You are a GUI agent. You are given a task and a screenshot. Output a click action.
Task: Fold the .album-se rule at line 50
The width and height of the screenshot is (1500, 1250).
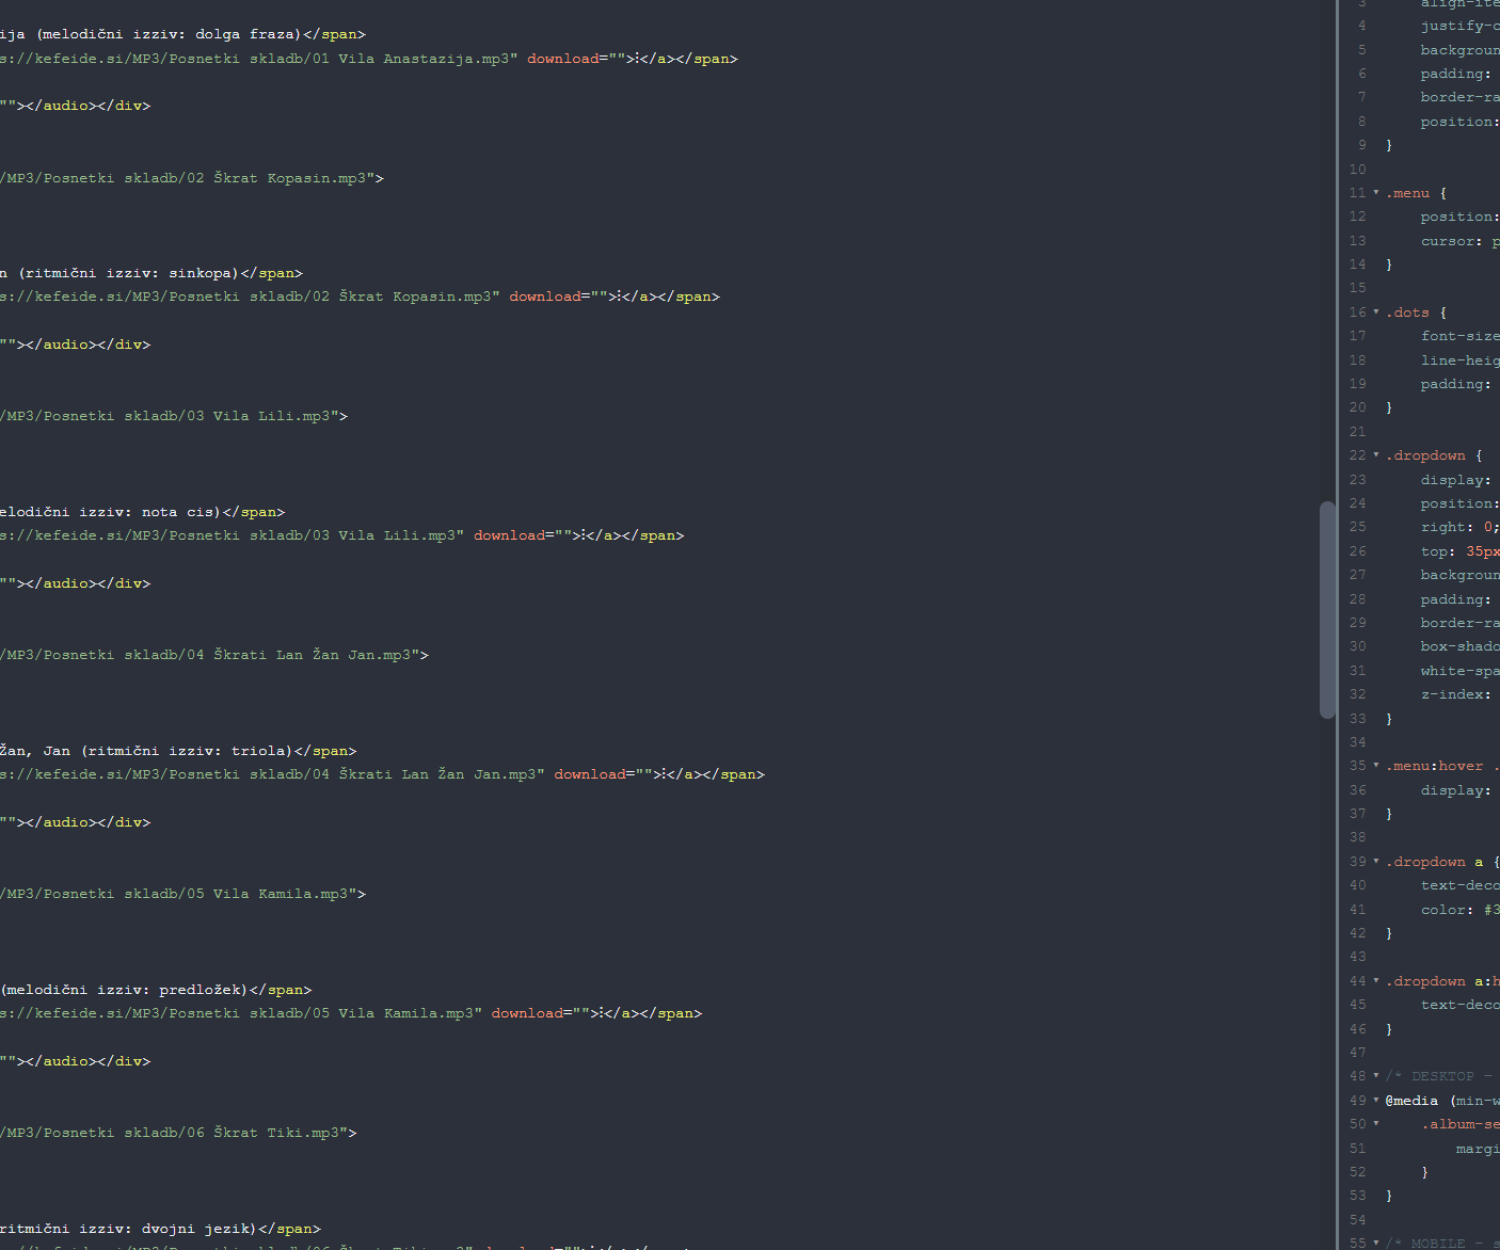1376,1124
